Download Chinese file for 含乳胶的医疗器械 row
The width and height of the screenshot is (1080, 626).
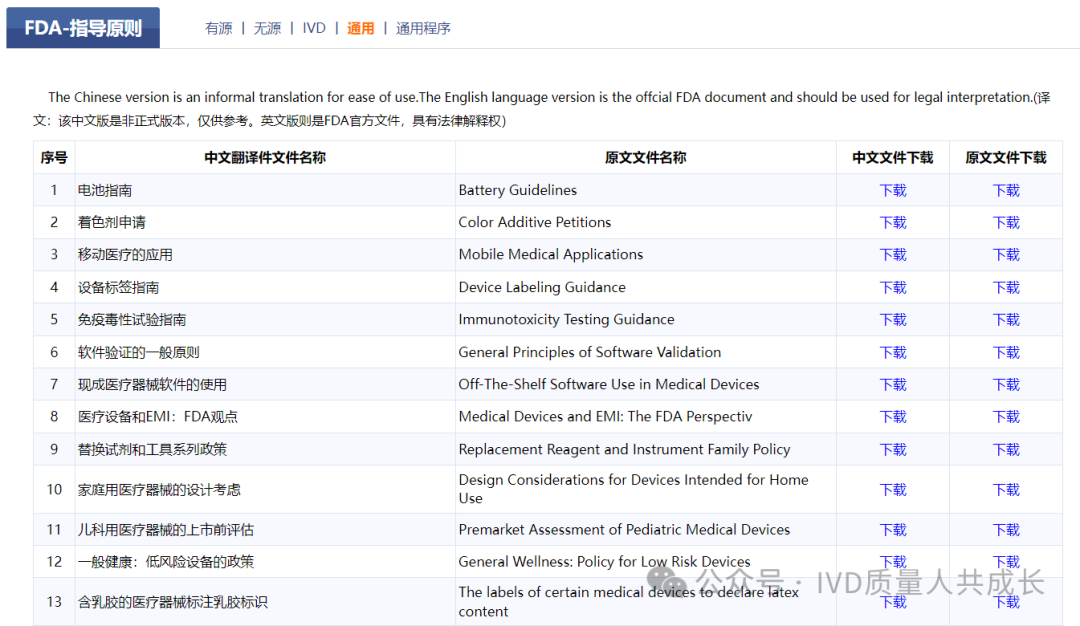(893, 602)
